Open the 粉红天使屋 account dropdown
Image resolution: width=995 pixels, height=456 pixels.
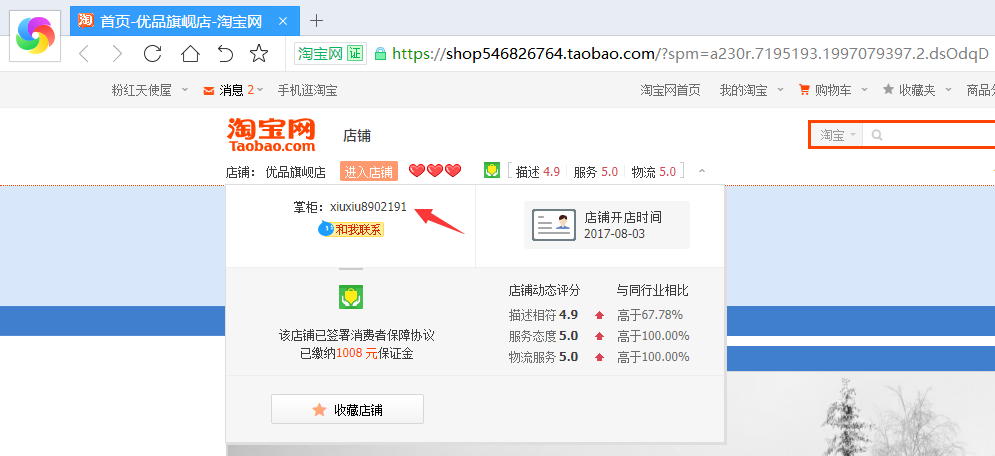[150, 90]
